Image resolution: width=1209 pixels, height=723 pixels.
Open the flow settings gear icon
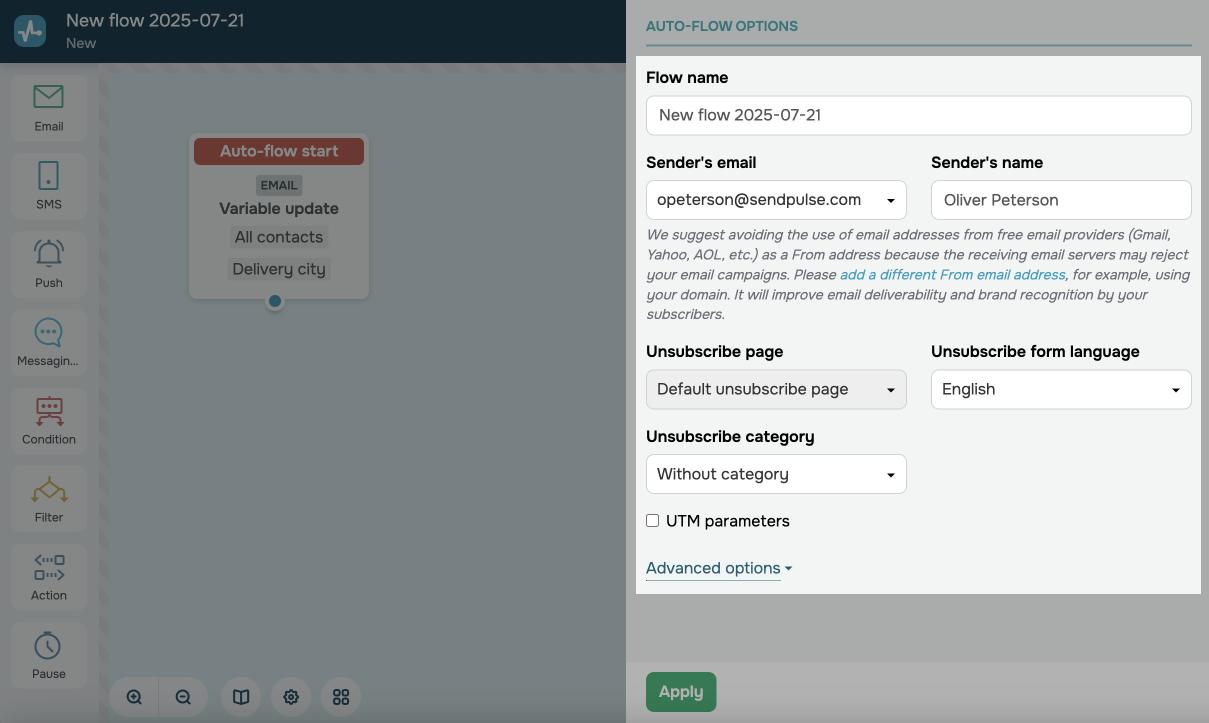[291, 697]
